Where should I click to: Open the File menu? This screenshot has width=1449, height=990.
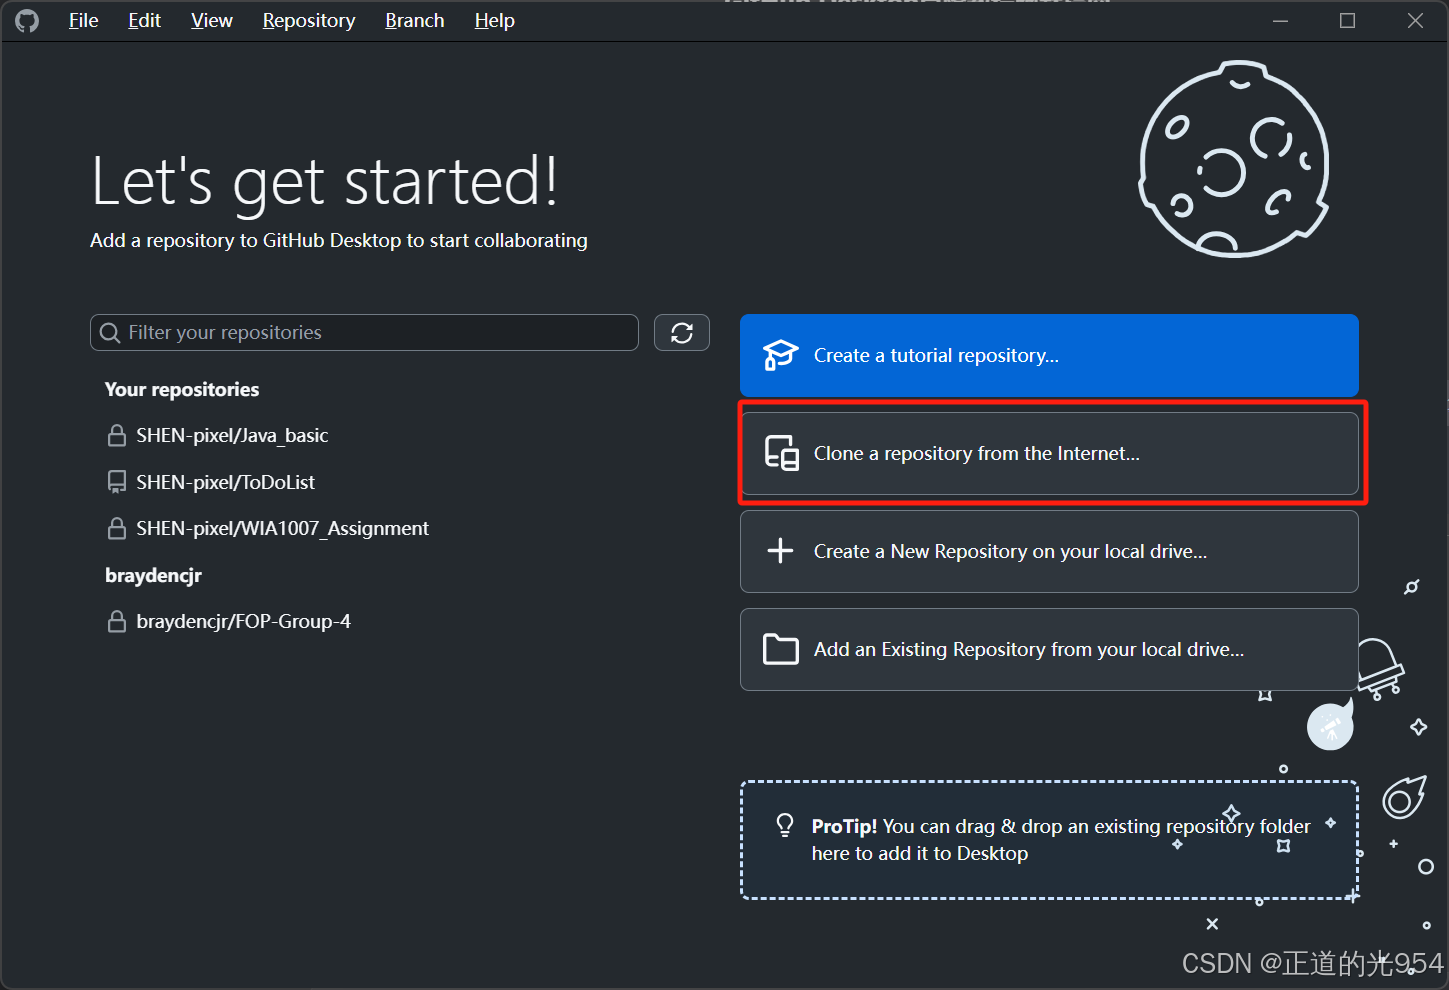83,20
